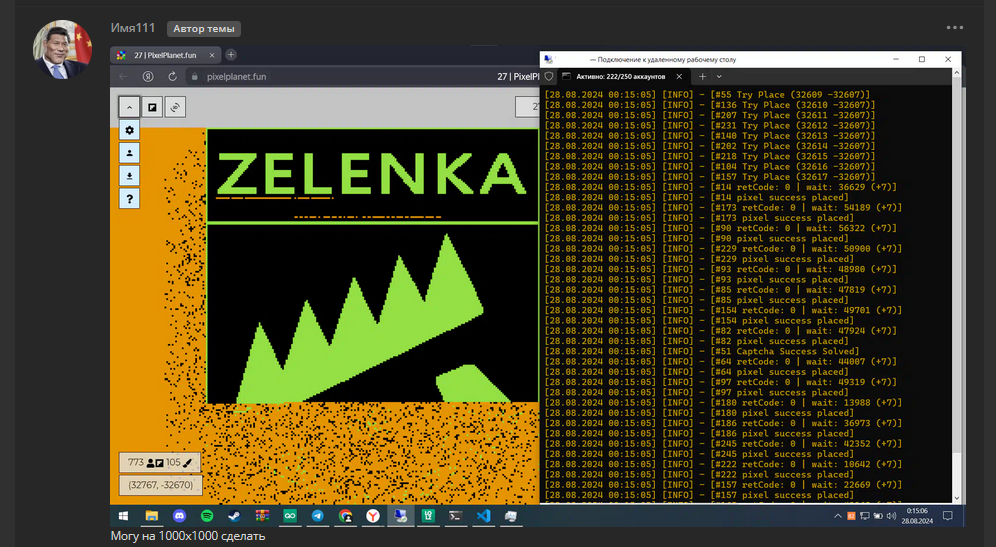This screenshot has width=996, height=547.
Task: Click the remote desktop window title icon
Action: coord(549,59)
